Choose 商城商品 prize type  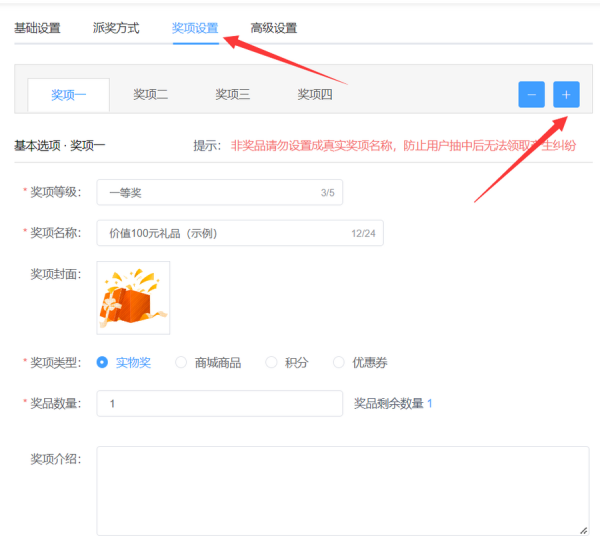pos(208,362)
